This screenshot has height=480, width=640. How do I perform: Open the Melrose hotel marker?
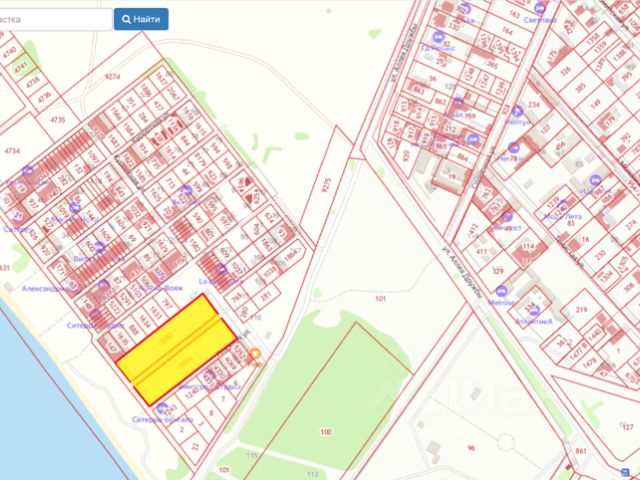[501, 291]
